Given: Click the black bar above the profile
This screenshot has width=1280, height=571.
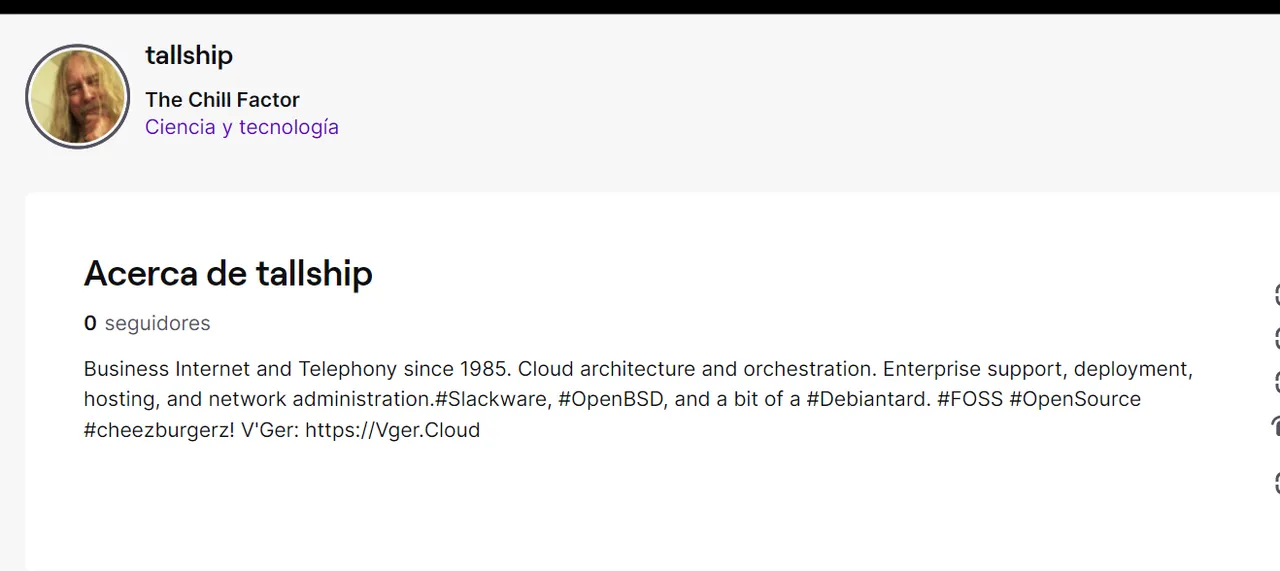Looking at the screenshot, I should 640,6.
